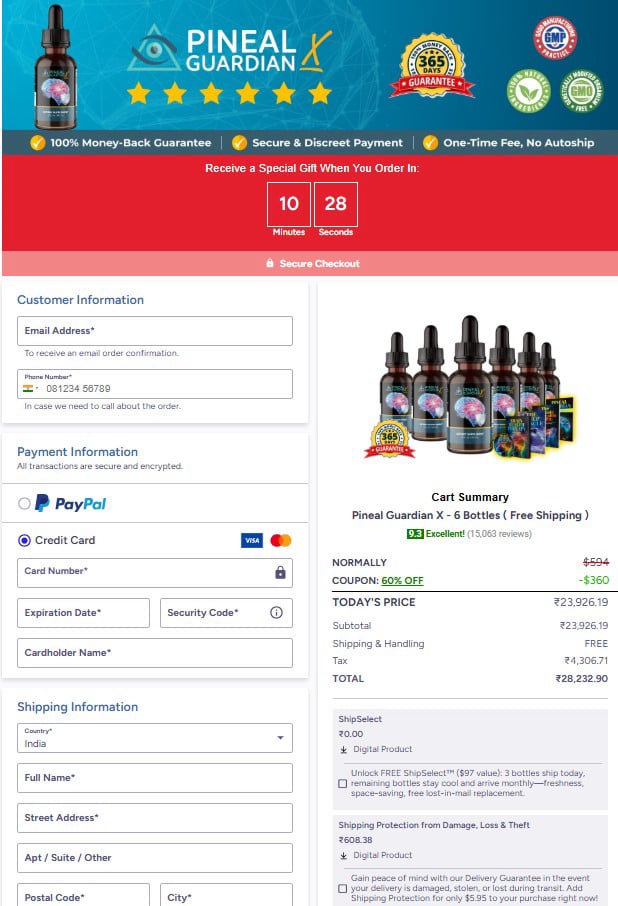Click the Minutes countdown box
The image size is (618, 906).
point(289,204)
